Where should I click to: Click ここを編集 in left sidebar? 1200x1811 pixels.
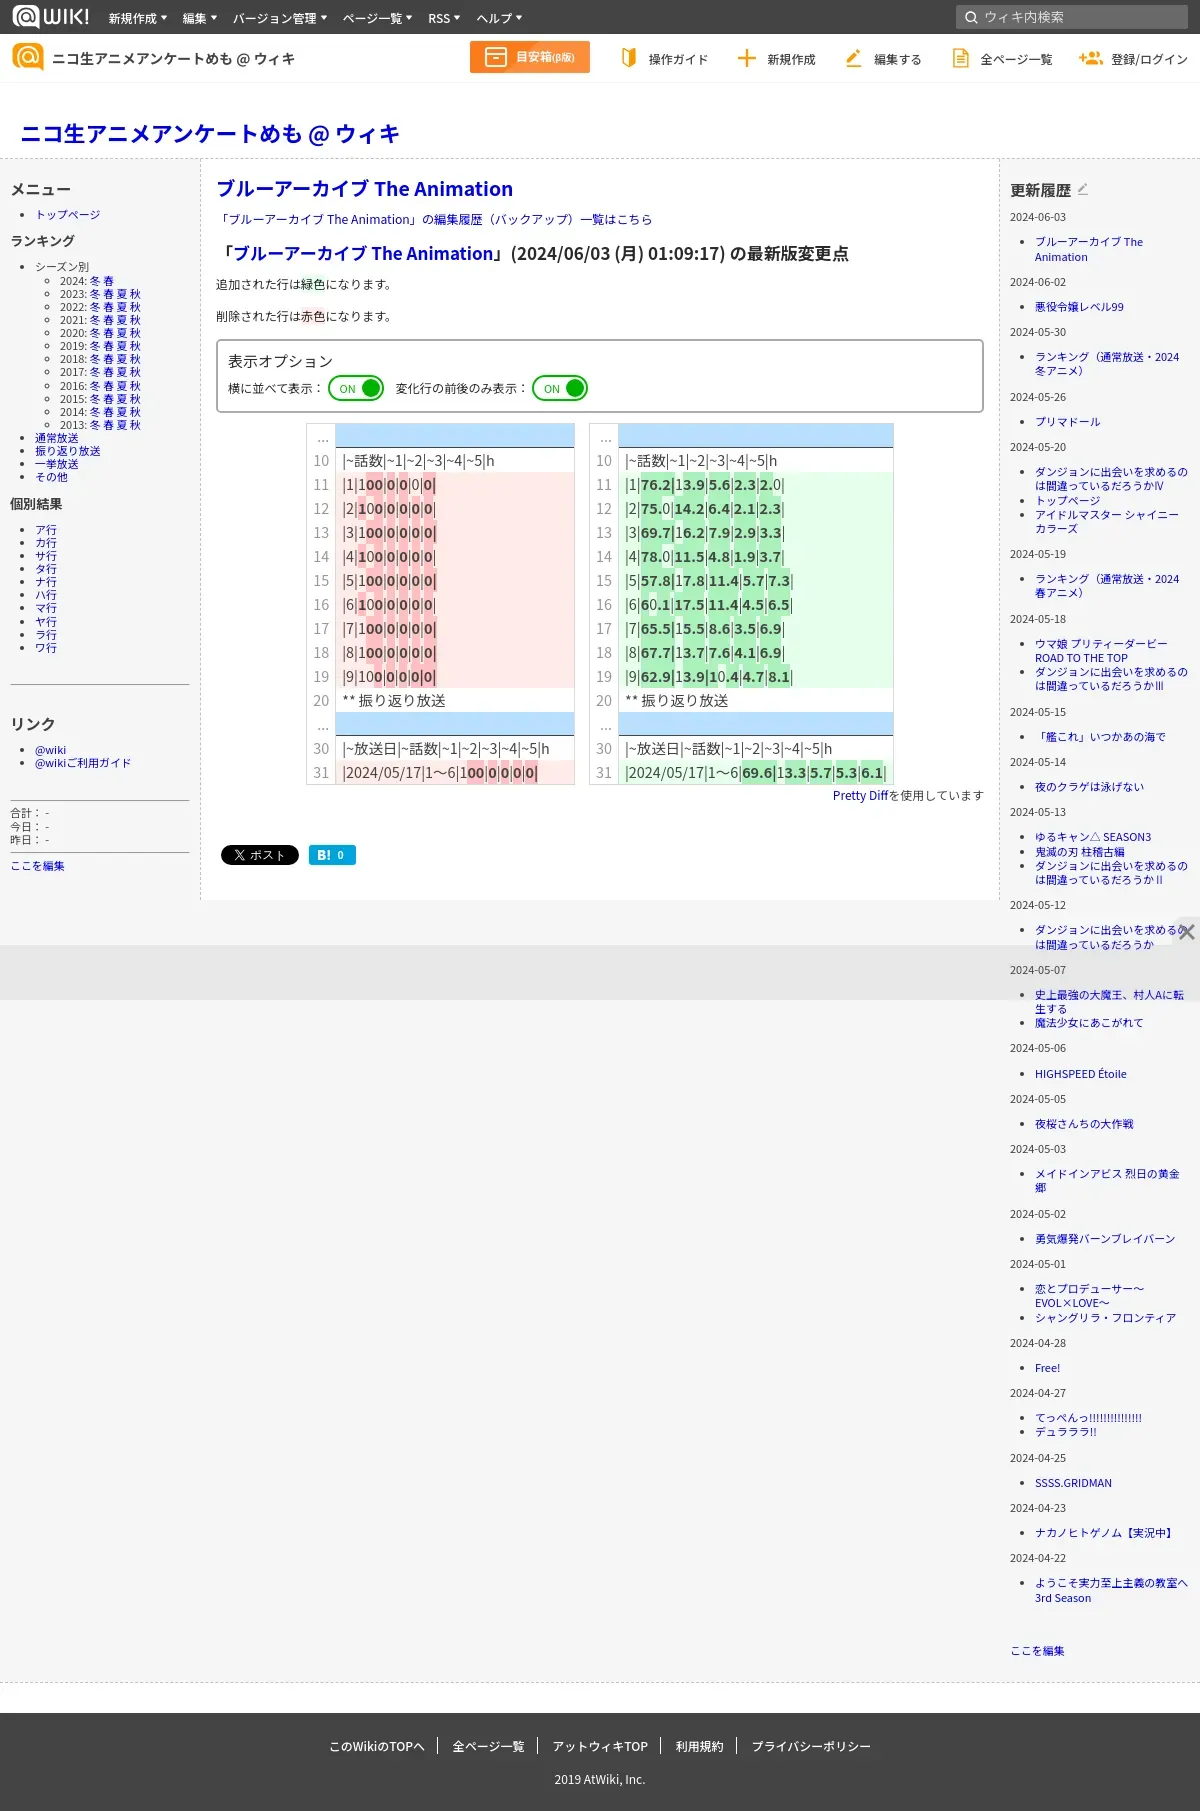(37, 866)
